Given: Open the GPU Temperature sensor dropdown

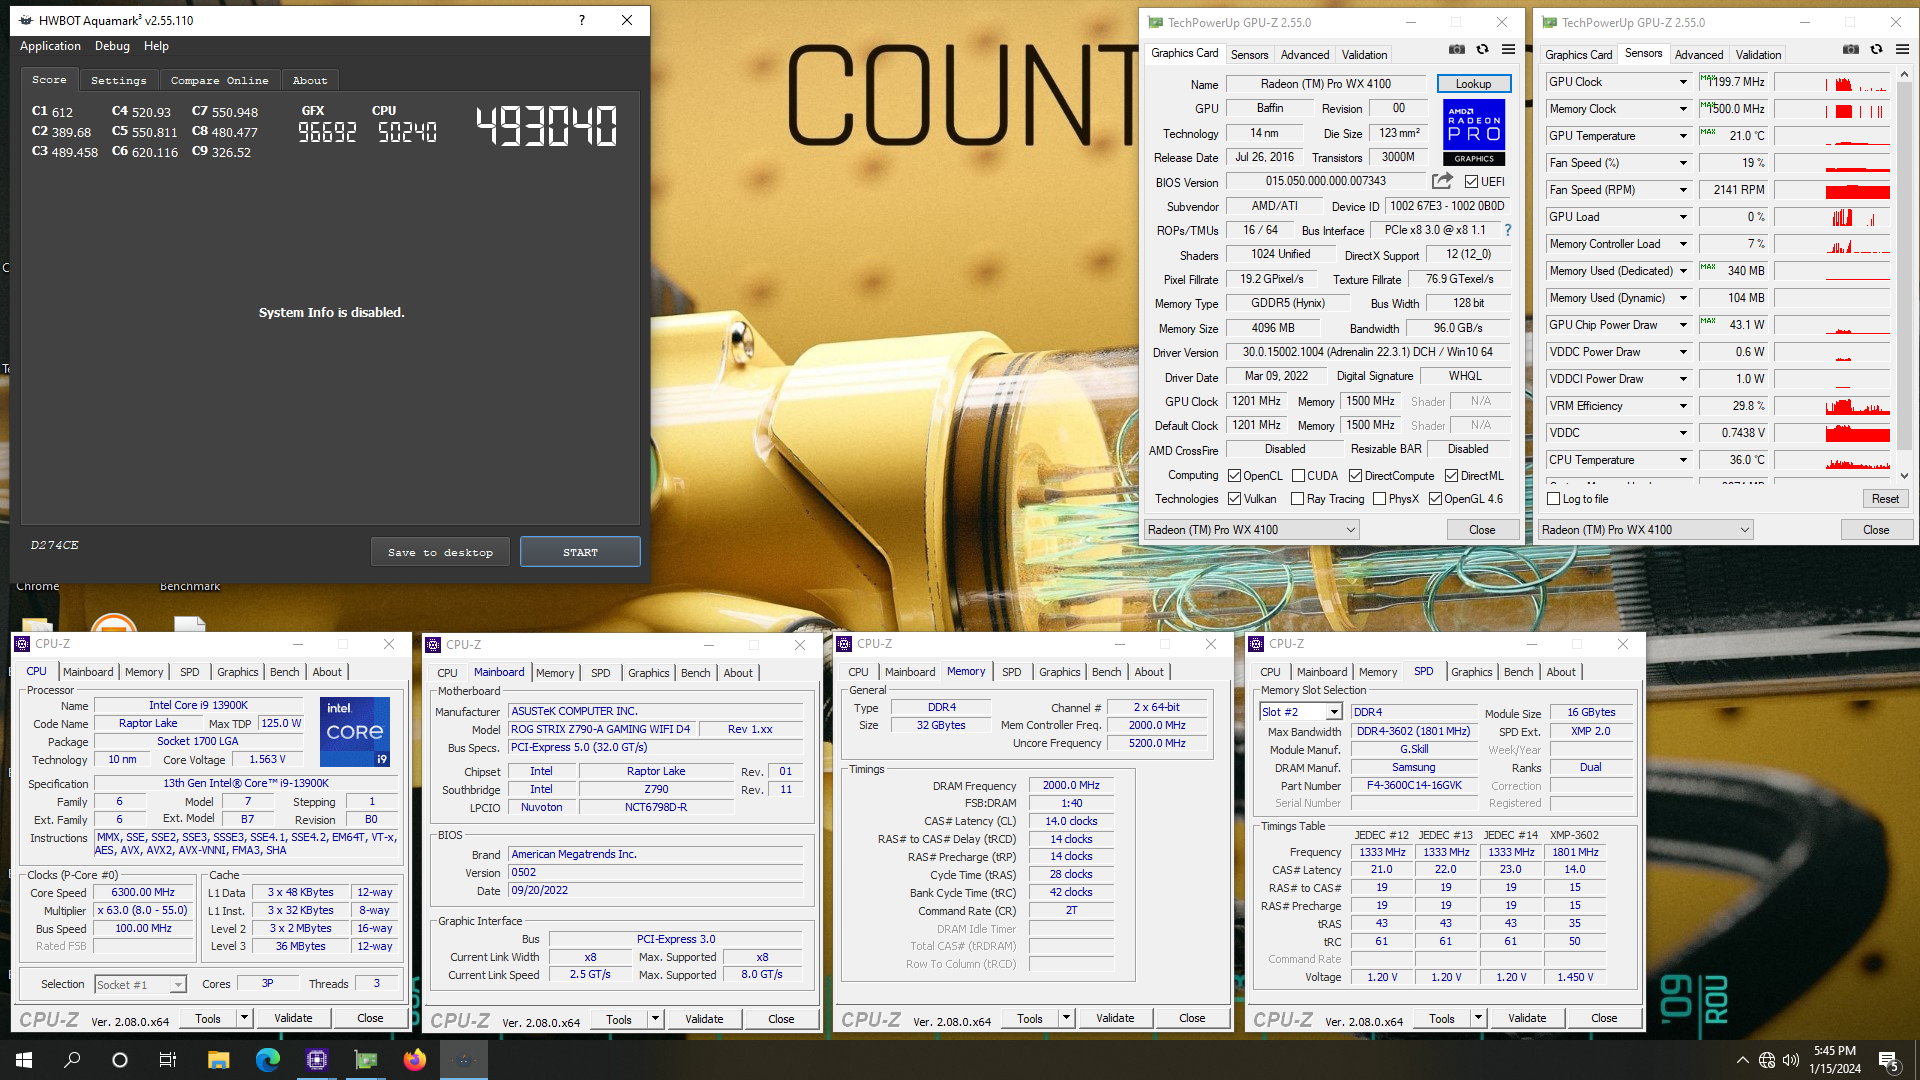Looking at the screenshot, I should 1683,136.
